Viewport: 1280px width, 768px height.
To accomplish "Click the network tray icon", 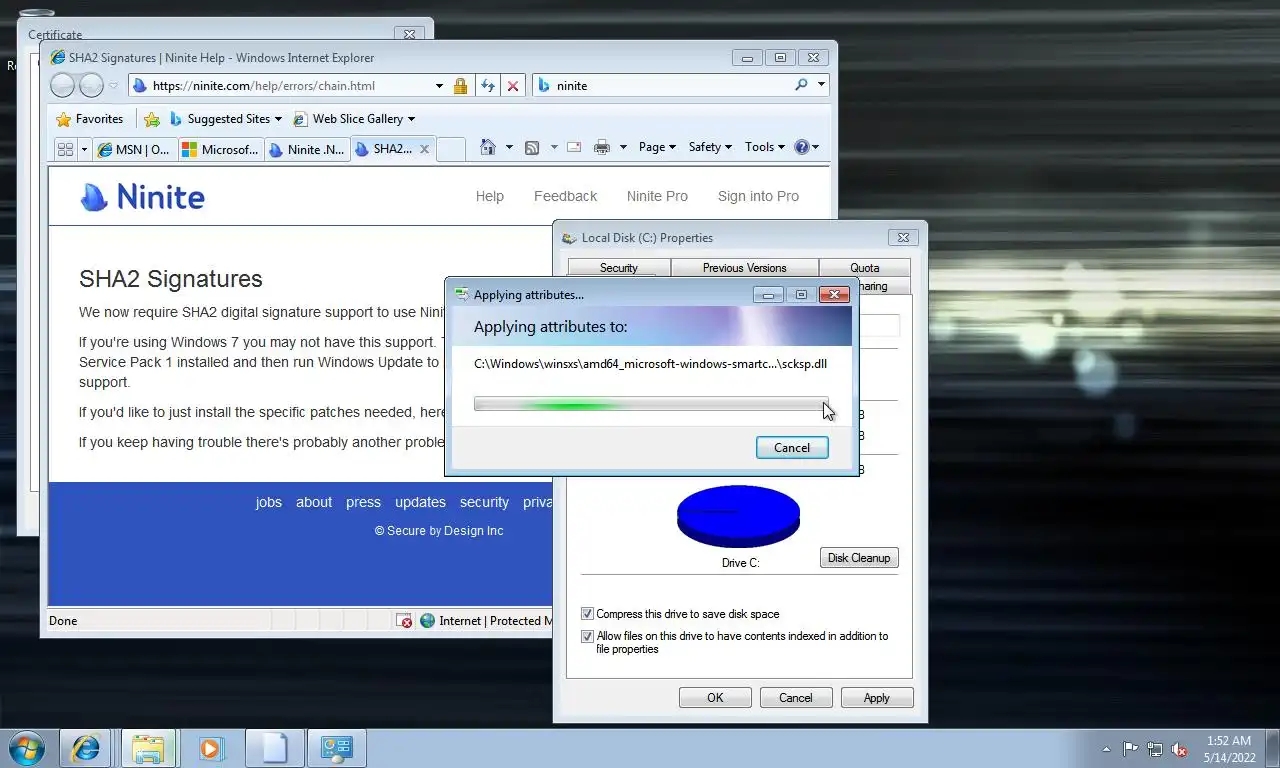I will 1155,748.
